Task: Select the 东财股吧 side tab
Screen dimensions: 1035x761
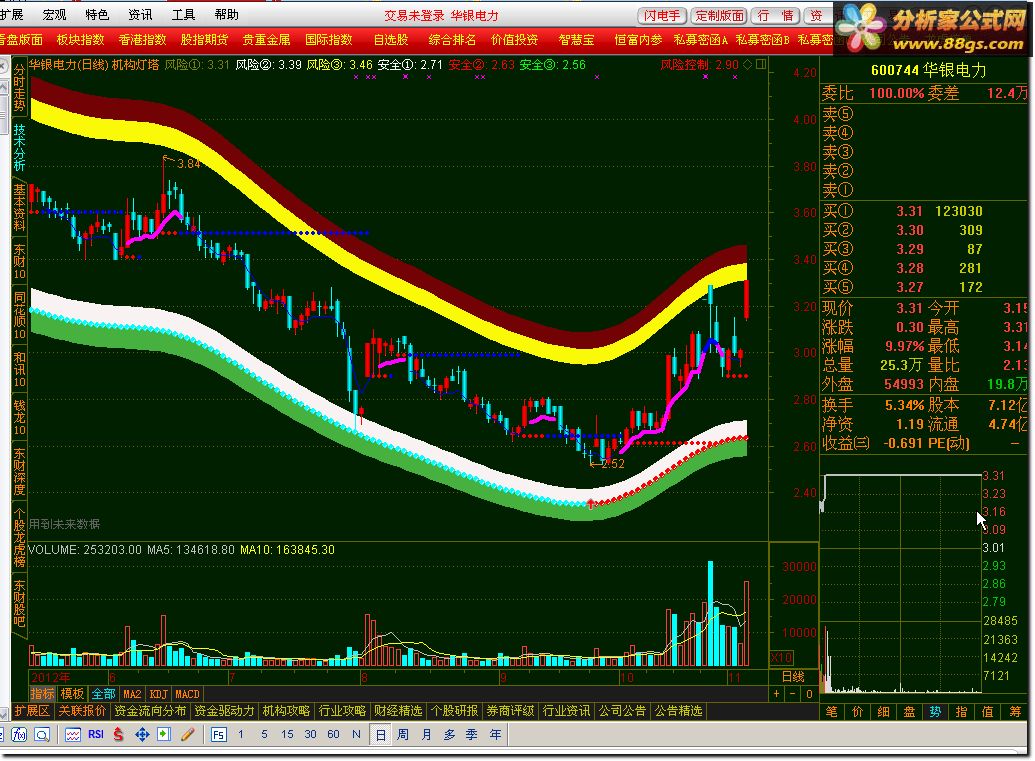Action: pyautogui.click(x=18, y=603)
